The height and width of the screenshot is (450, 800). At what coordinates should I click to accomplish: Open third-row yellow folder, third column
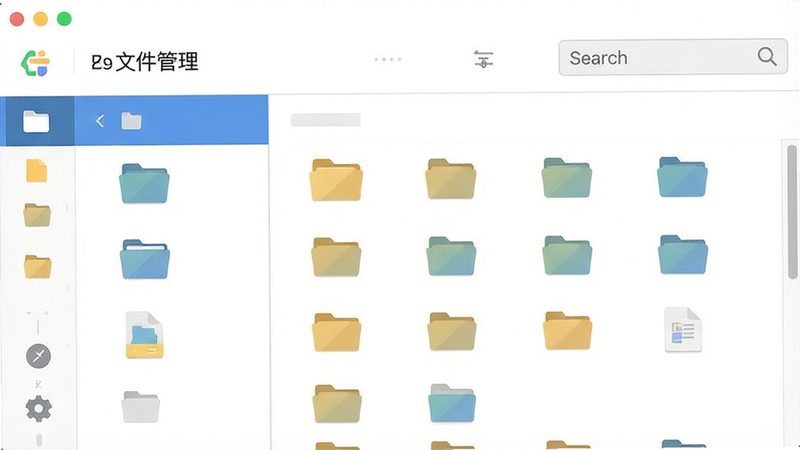coord(567,331)
